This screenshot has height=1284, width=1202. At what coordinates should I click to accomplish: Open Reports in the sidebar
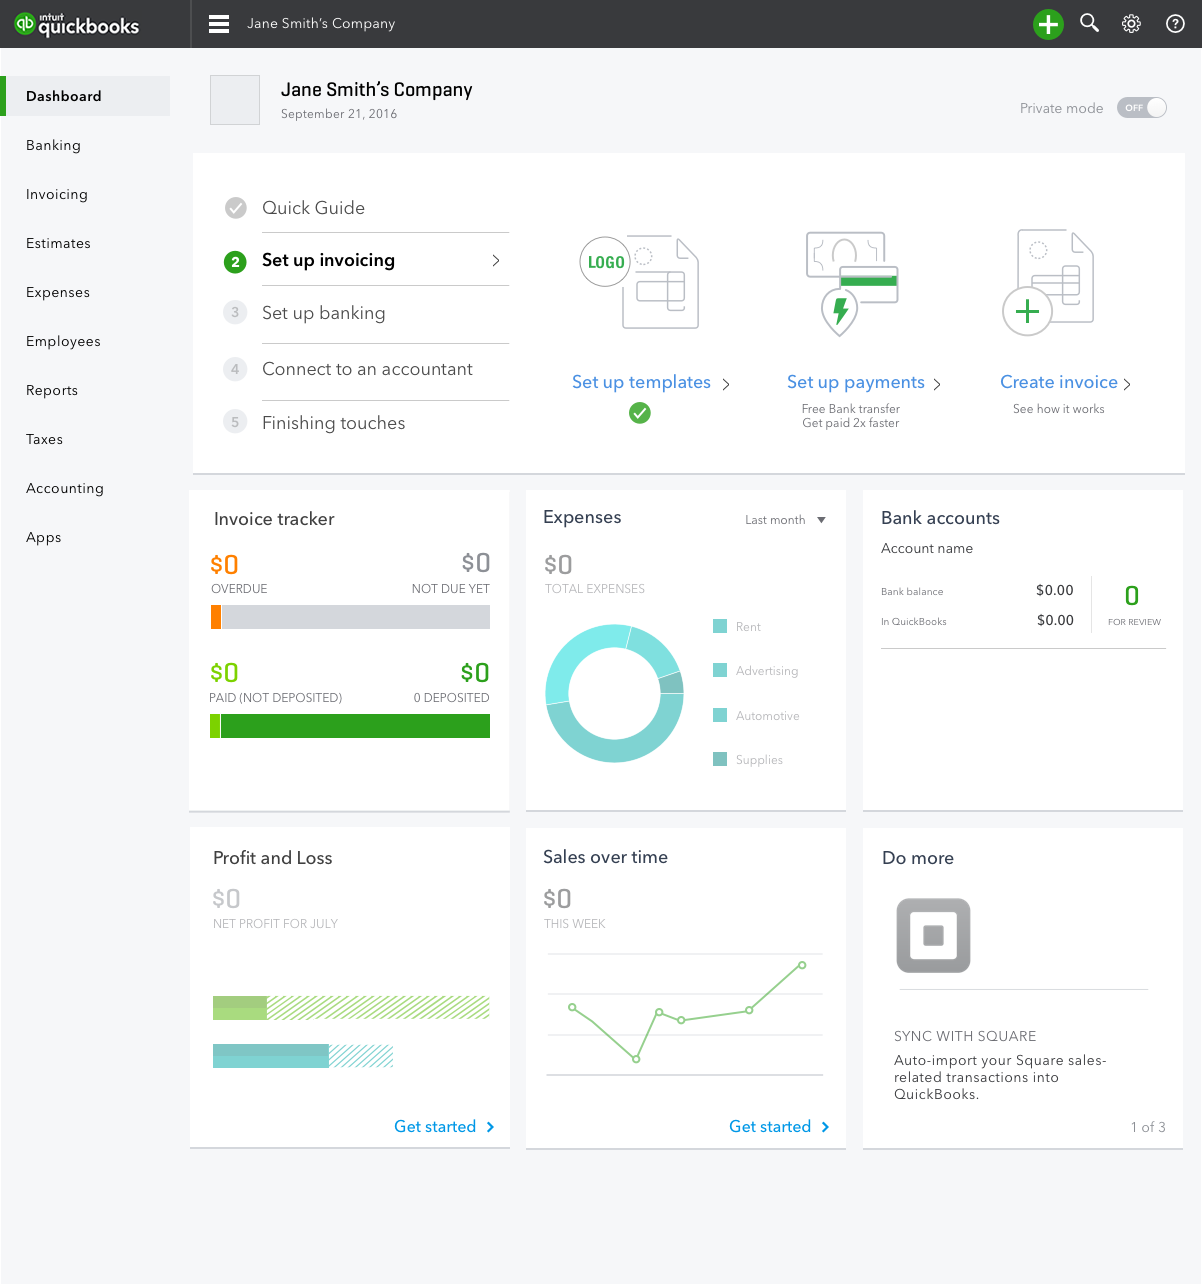click(52, 390)
